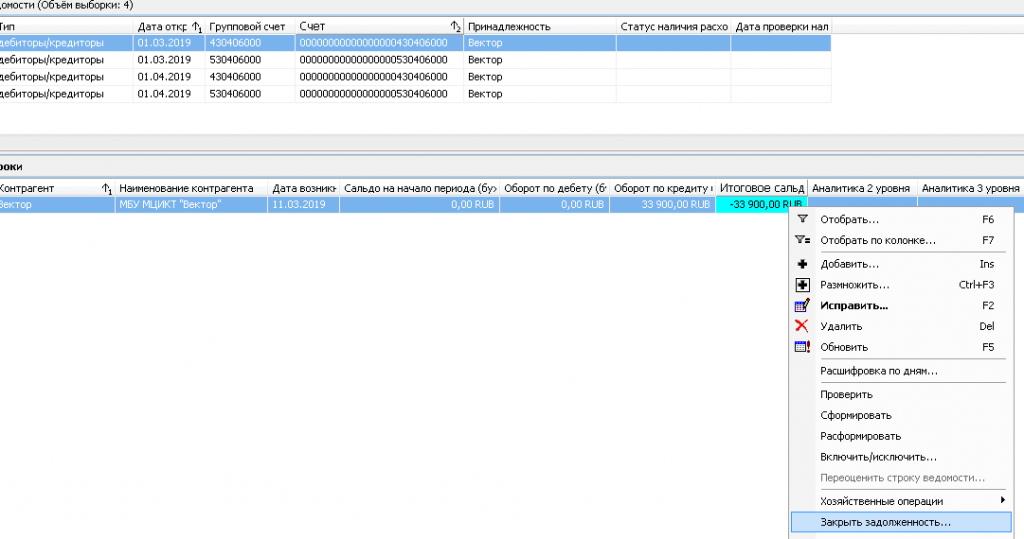
Task: Choose Закрыть задолженность from the context menu
Action: click(885, 521)
